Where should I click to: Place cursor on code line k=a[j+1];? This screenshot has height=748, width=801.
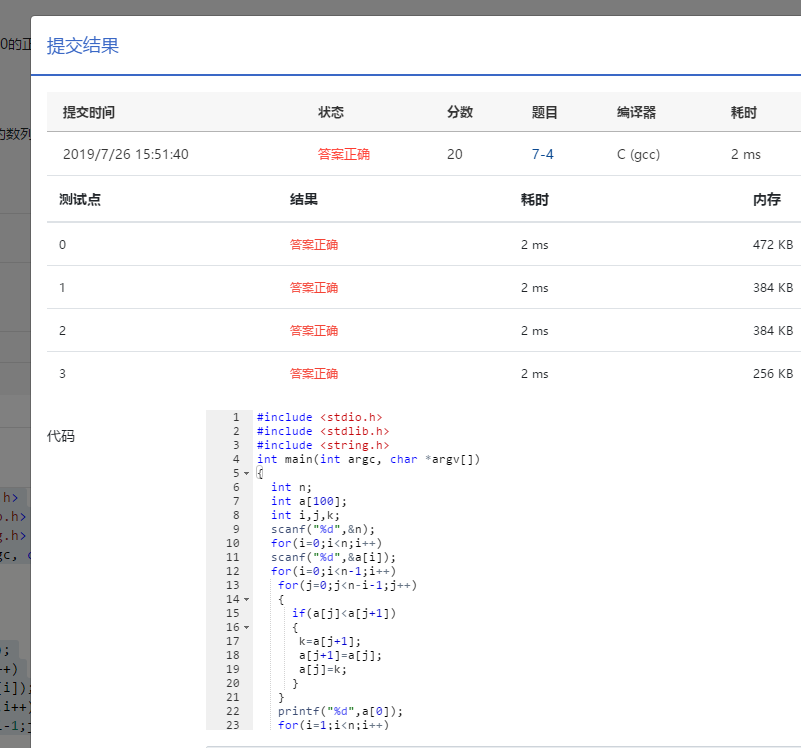pyautogui.click(x=330, y=641)
